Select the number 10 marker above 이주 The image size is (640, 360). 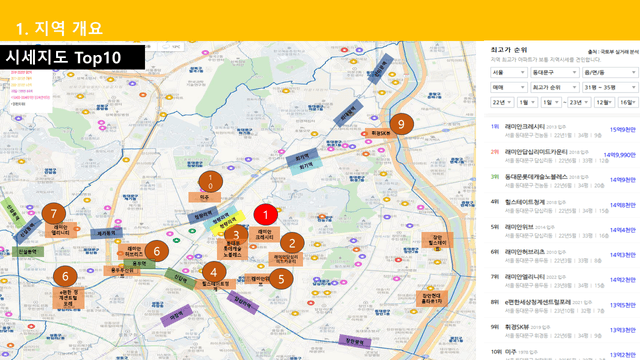click(211, 182)
